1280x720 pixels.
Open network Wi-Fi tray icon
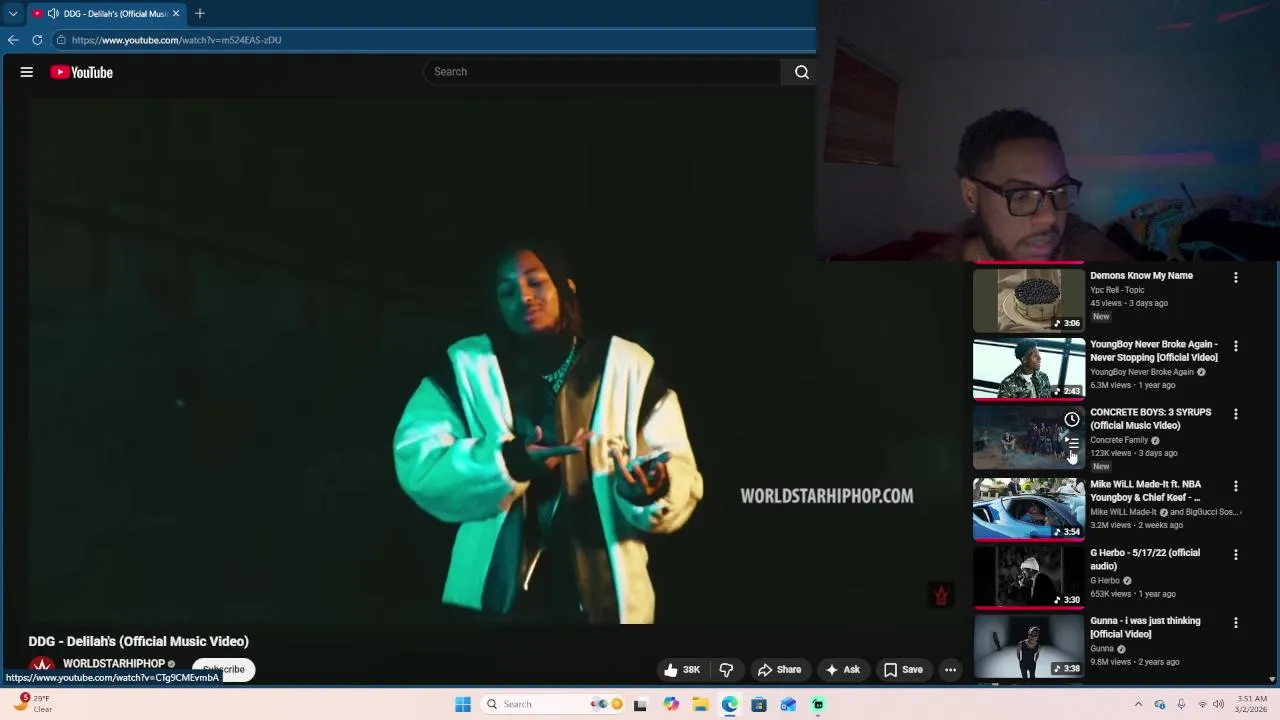[x=1202, y=704]
